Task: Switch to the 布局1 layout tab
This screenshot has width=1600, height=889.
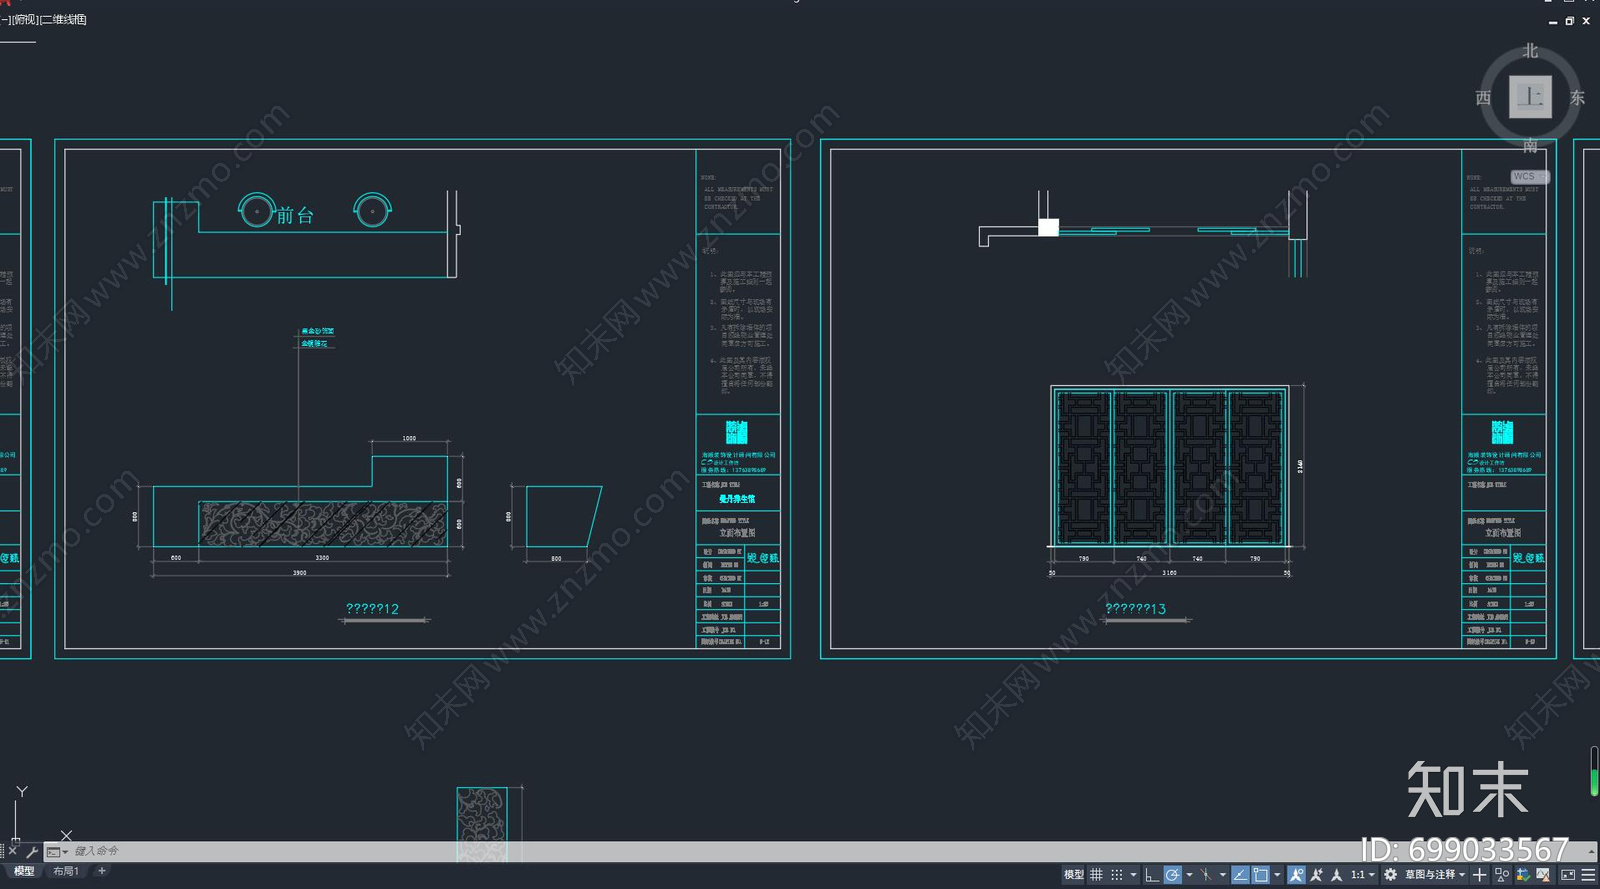Action: 66,872
